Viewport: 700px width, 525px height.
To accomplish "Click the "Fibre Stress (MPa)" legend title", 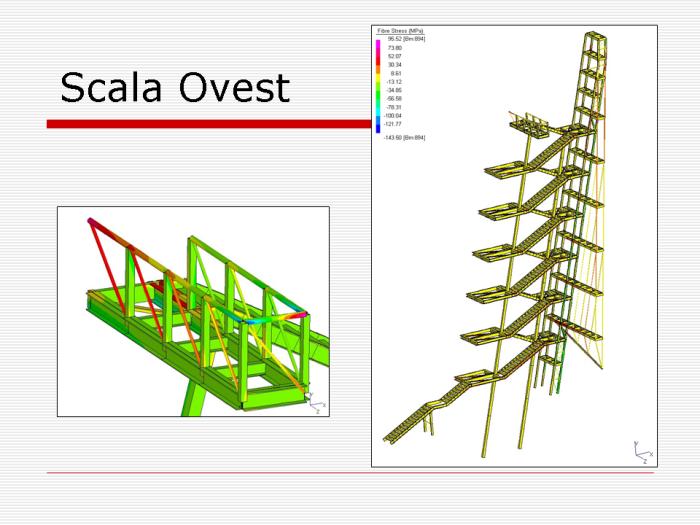I will point(399,31).
